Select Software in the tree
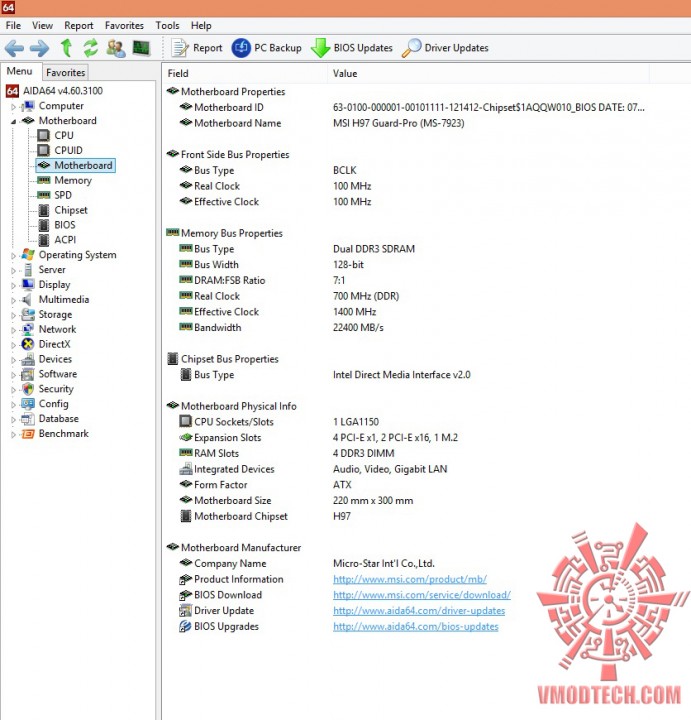Viewport: 691px width, 720px height. [x=58, y=374]
